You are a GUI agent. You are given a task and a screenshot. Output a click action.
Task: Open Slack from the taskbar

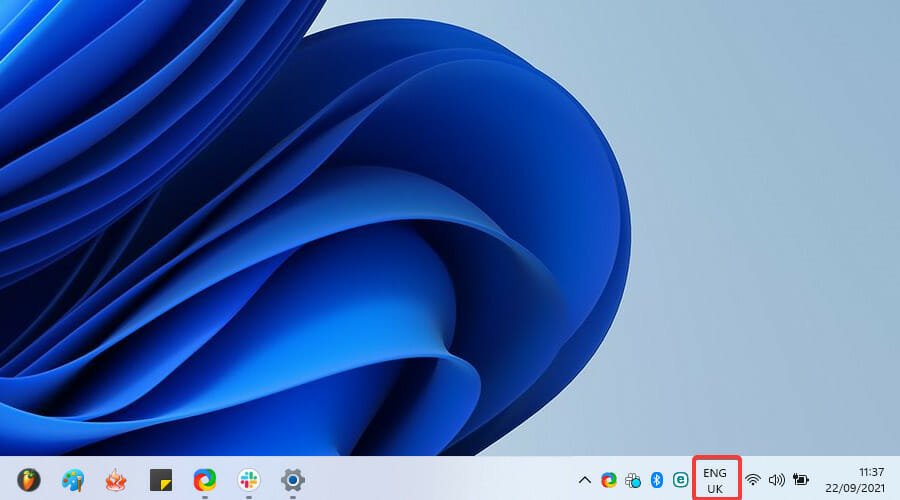coord(249,479)
